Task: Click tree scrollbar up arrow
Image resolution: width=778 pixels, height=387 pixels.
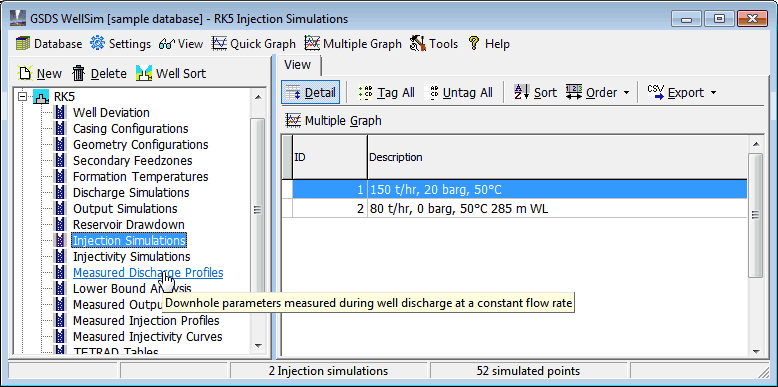Action: tap(258, 97)
